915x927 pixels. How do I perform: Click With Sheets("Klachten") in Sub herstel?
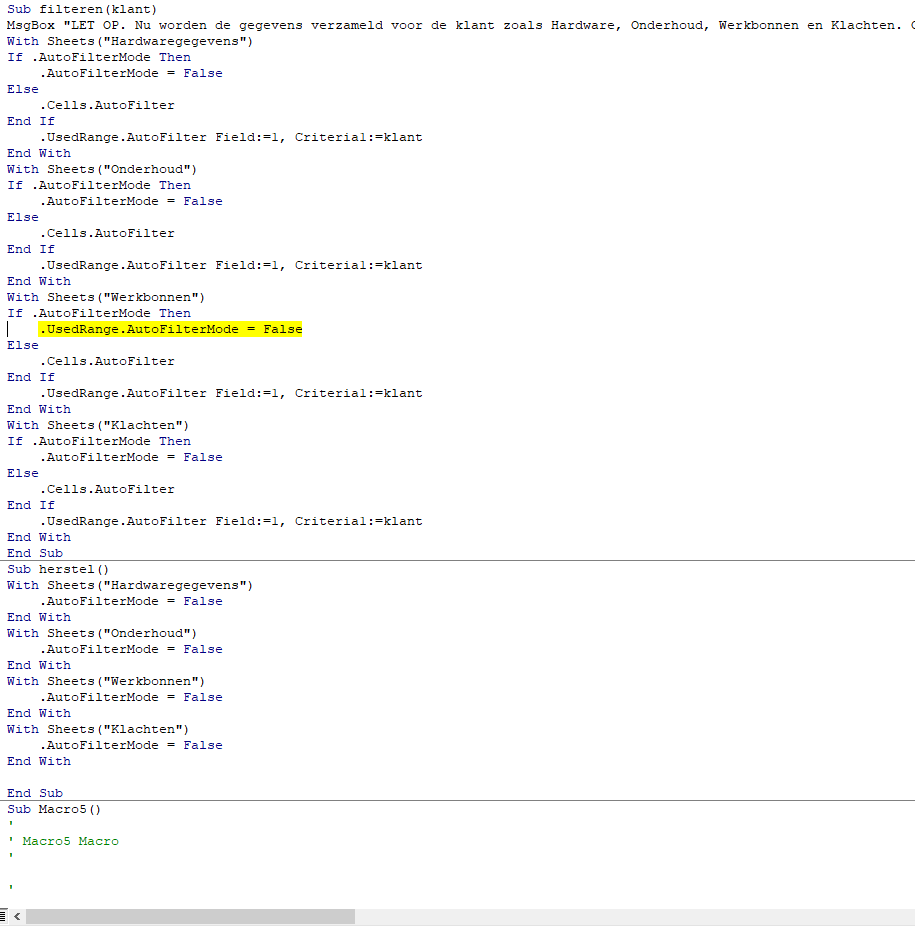(98, 729)
